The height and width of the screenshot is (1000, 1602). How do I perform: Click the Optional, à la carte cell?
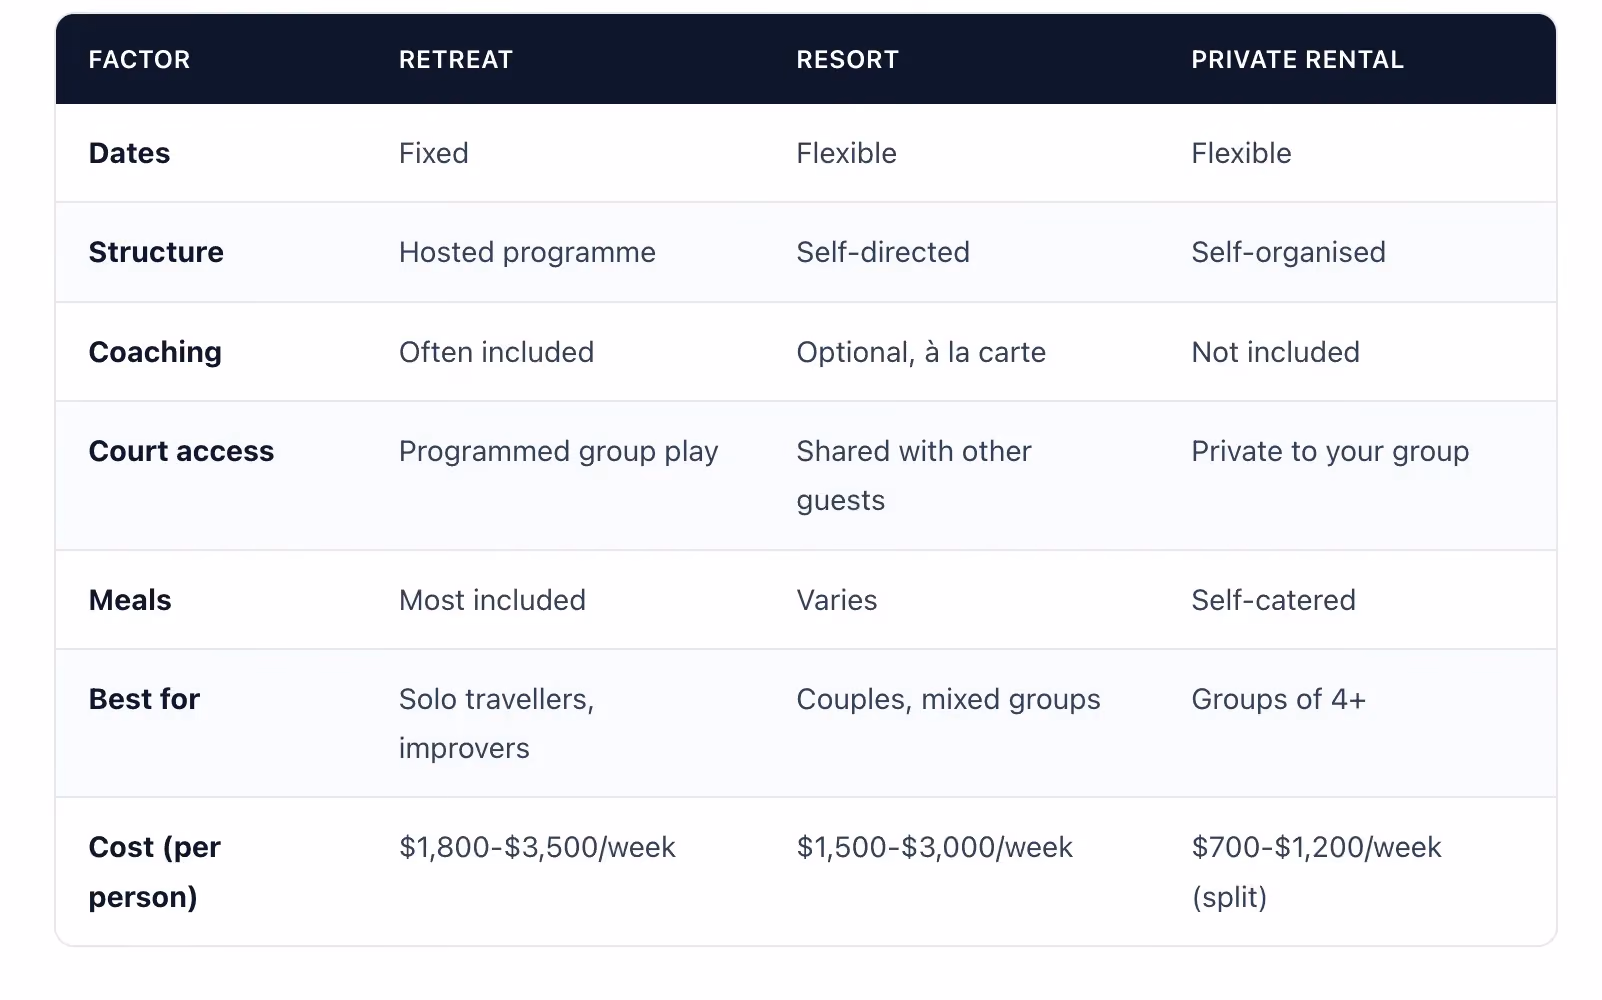pyautogui.click(x=921, y=352)
